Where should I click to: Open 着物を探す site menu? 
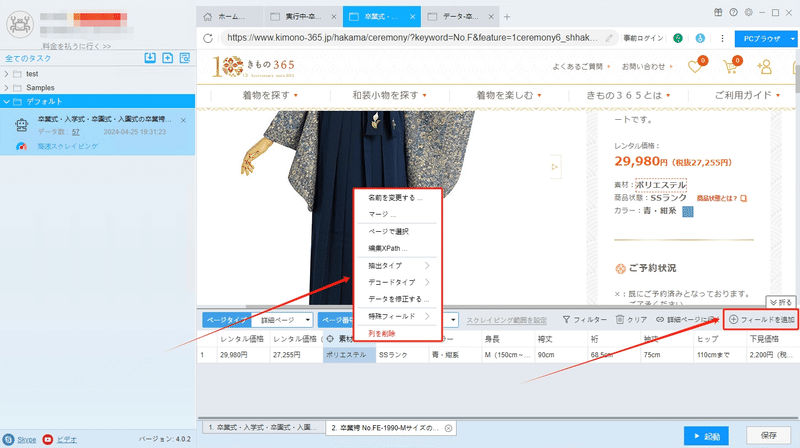point(270,95)
